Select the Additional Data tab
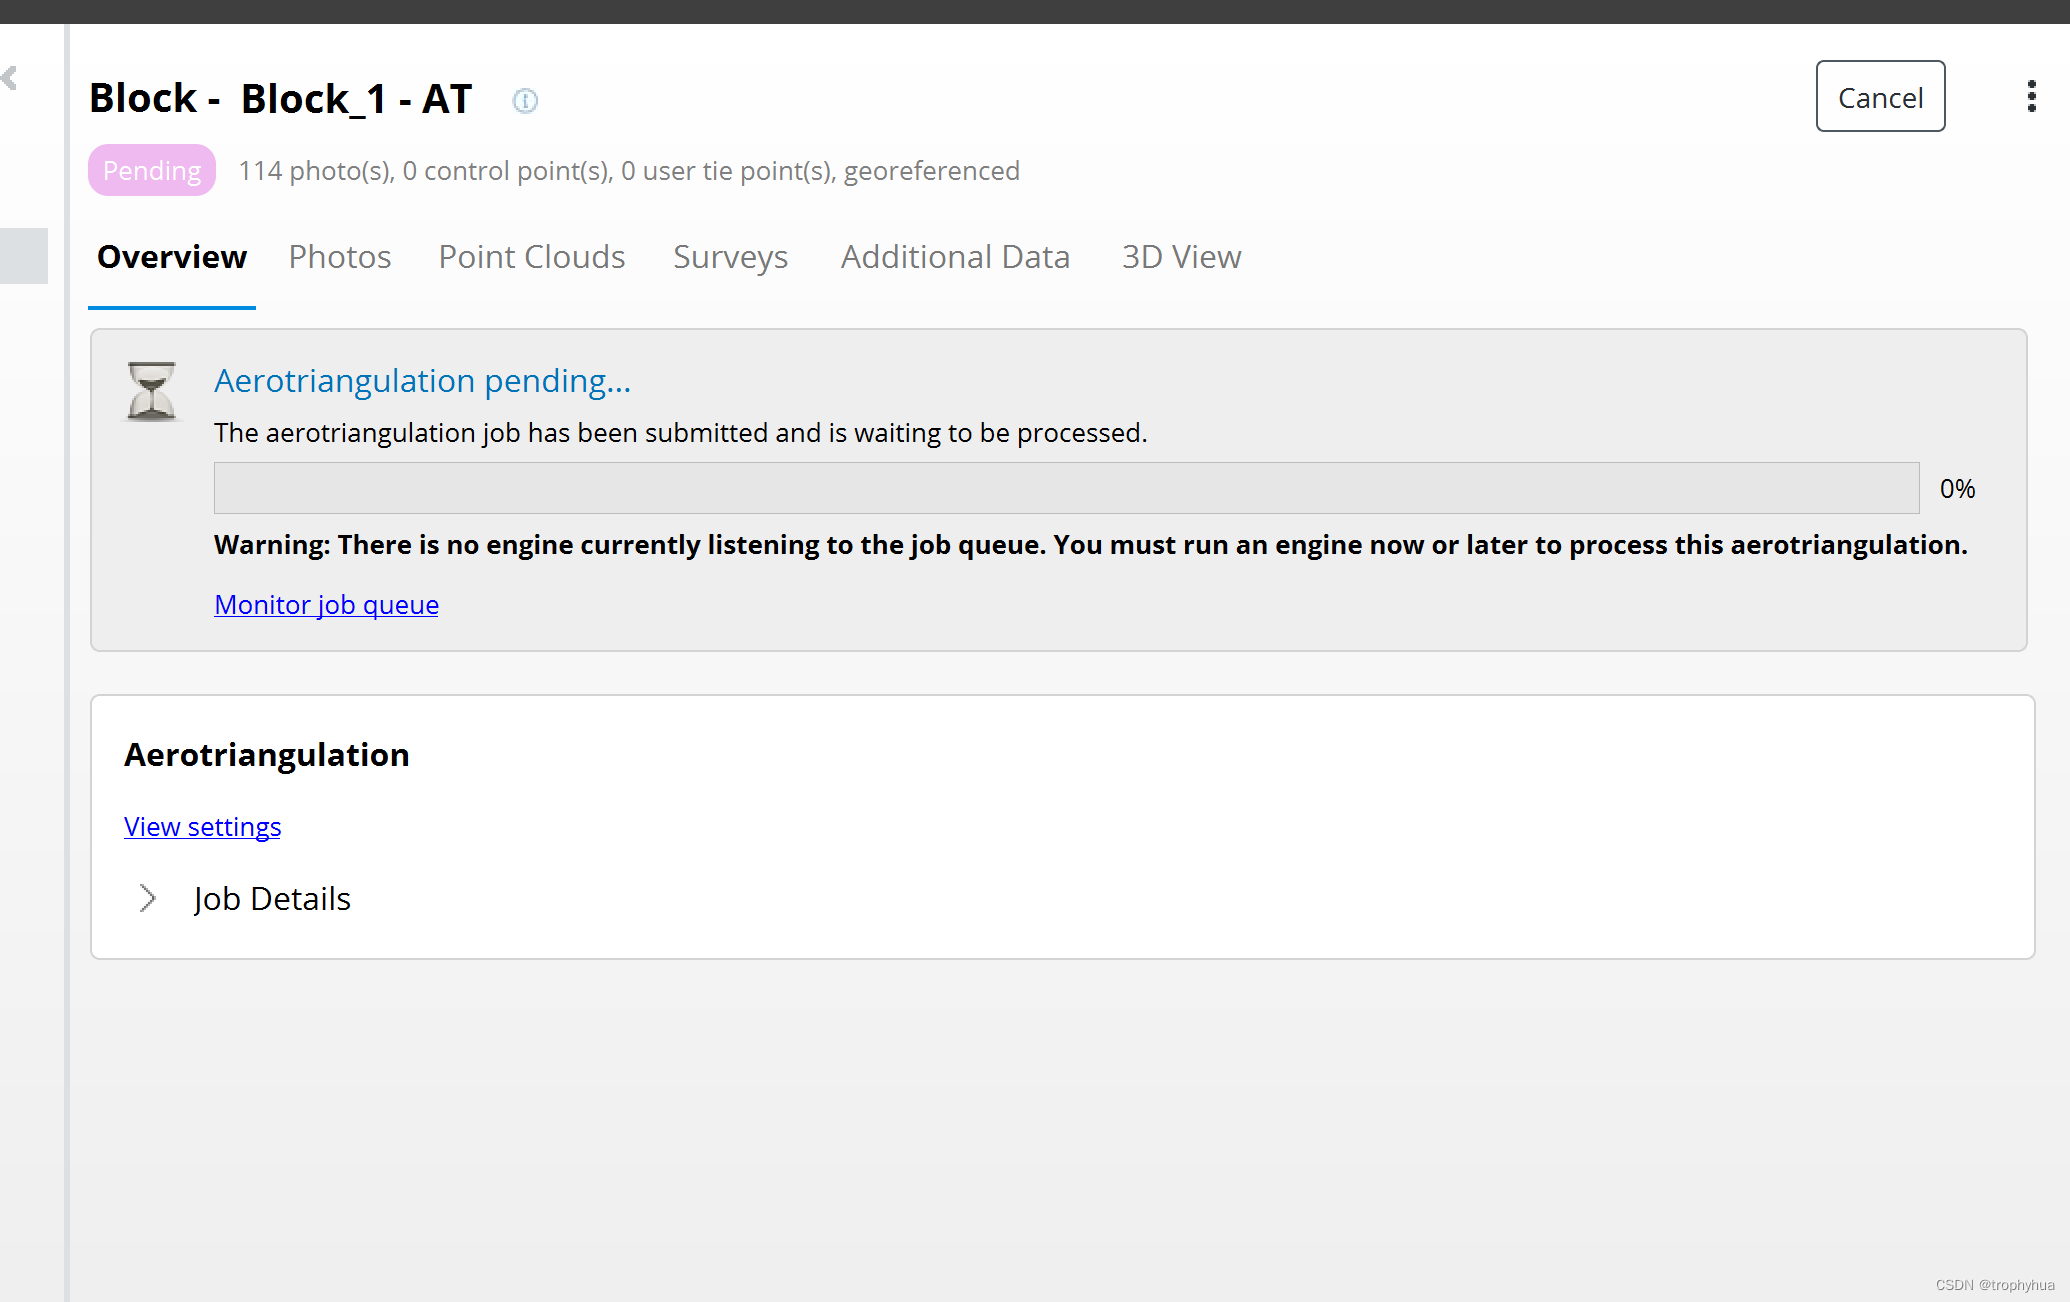The image size is (2070, 1302). click(x=955, y=257)
